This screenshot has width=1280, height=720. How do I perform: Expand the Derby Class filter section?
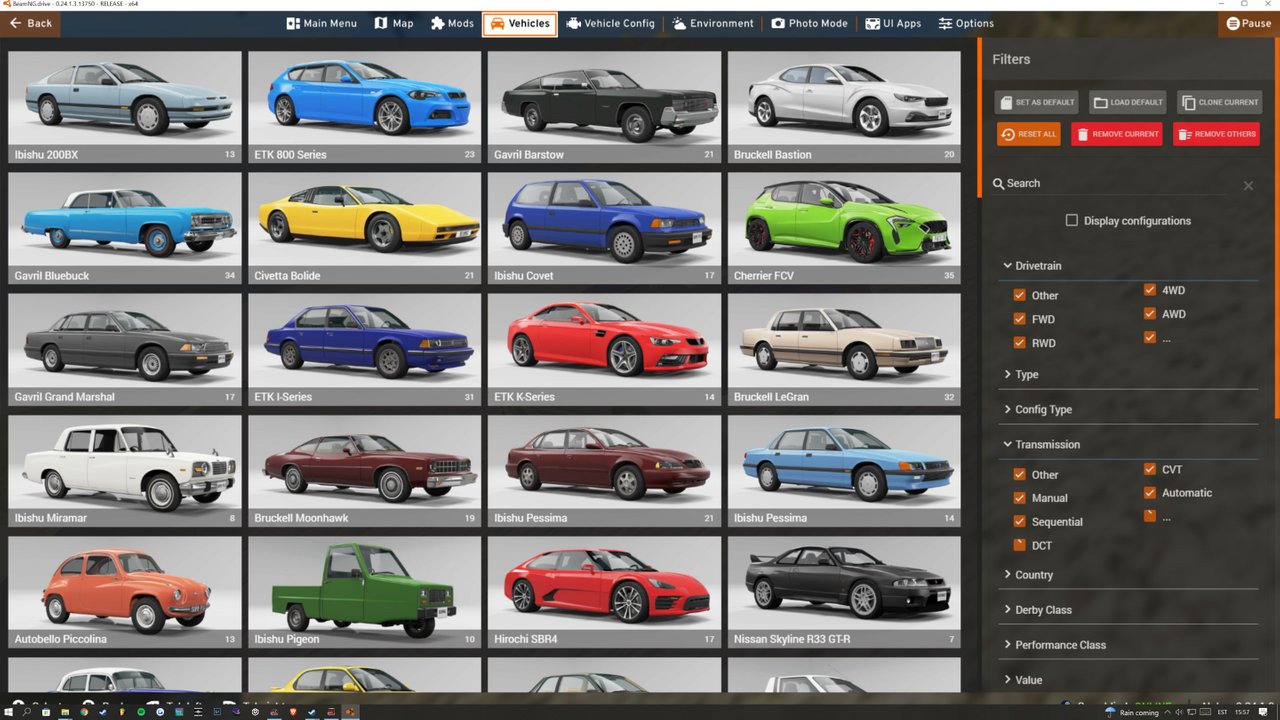[x=1128, y=610]
